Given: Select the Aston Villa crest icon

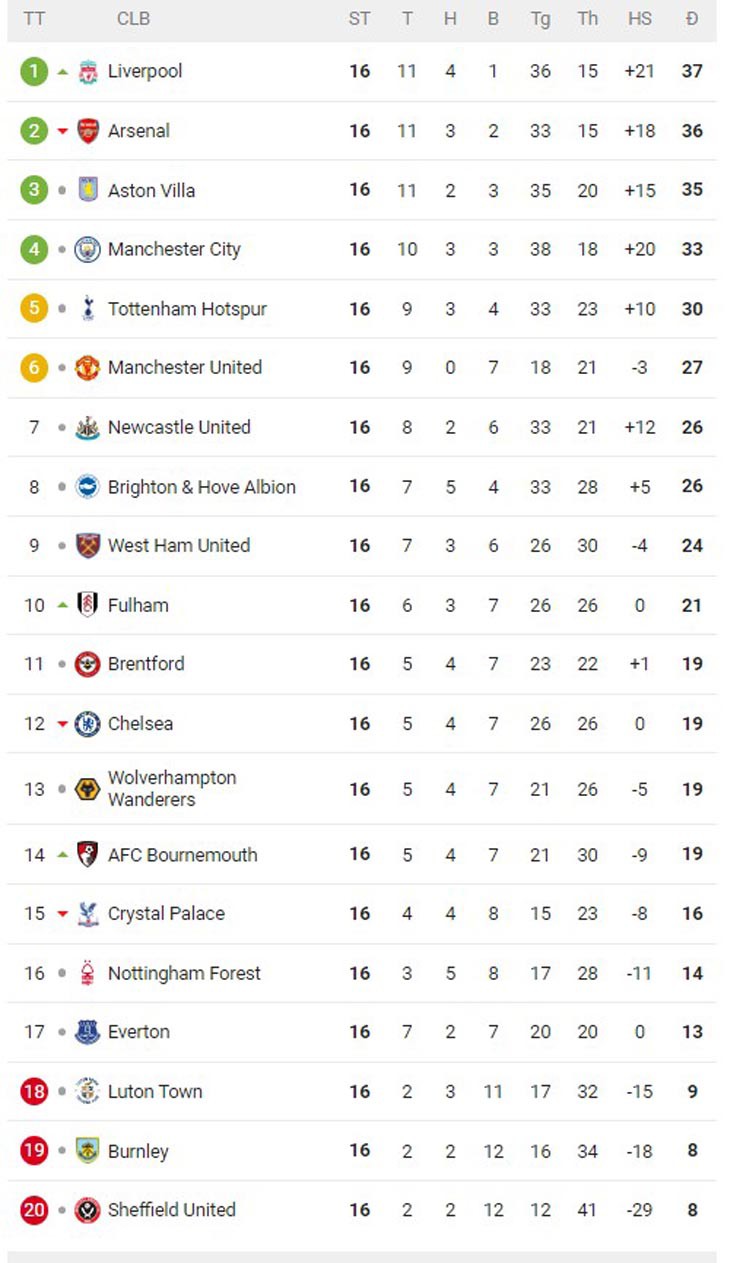Looking at the screenshot, I should click(x=88, y=190).
